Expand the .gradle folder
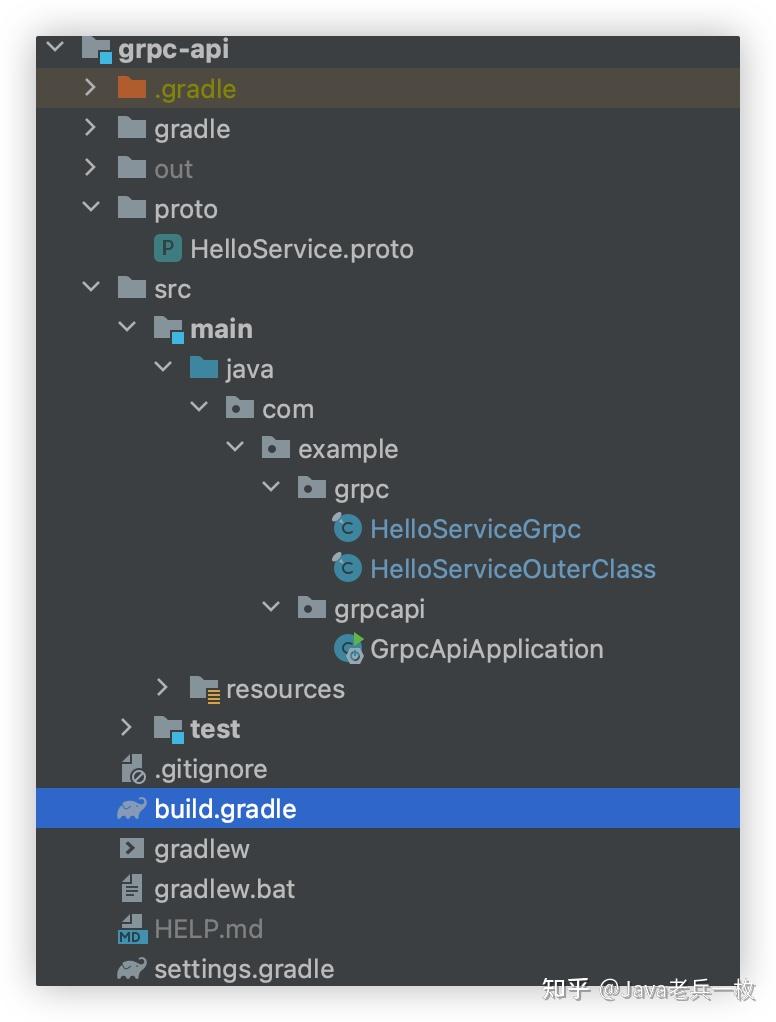The width and height of the screenshot is (776, 1022). point(91,88)
